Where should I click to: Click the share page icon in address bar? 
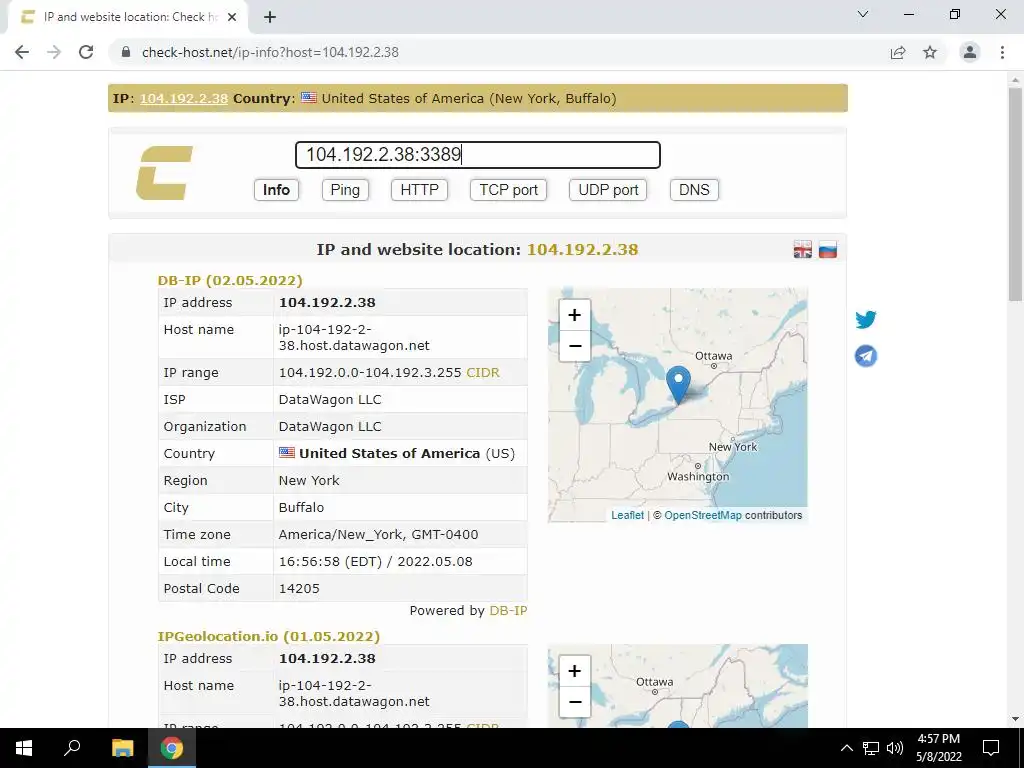click(898, 52)
